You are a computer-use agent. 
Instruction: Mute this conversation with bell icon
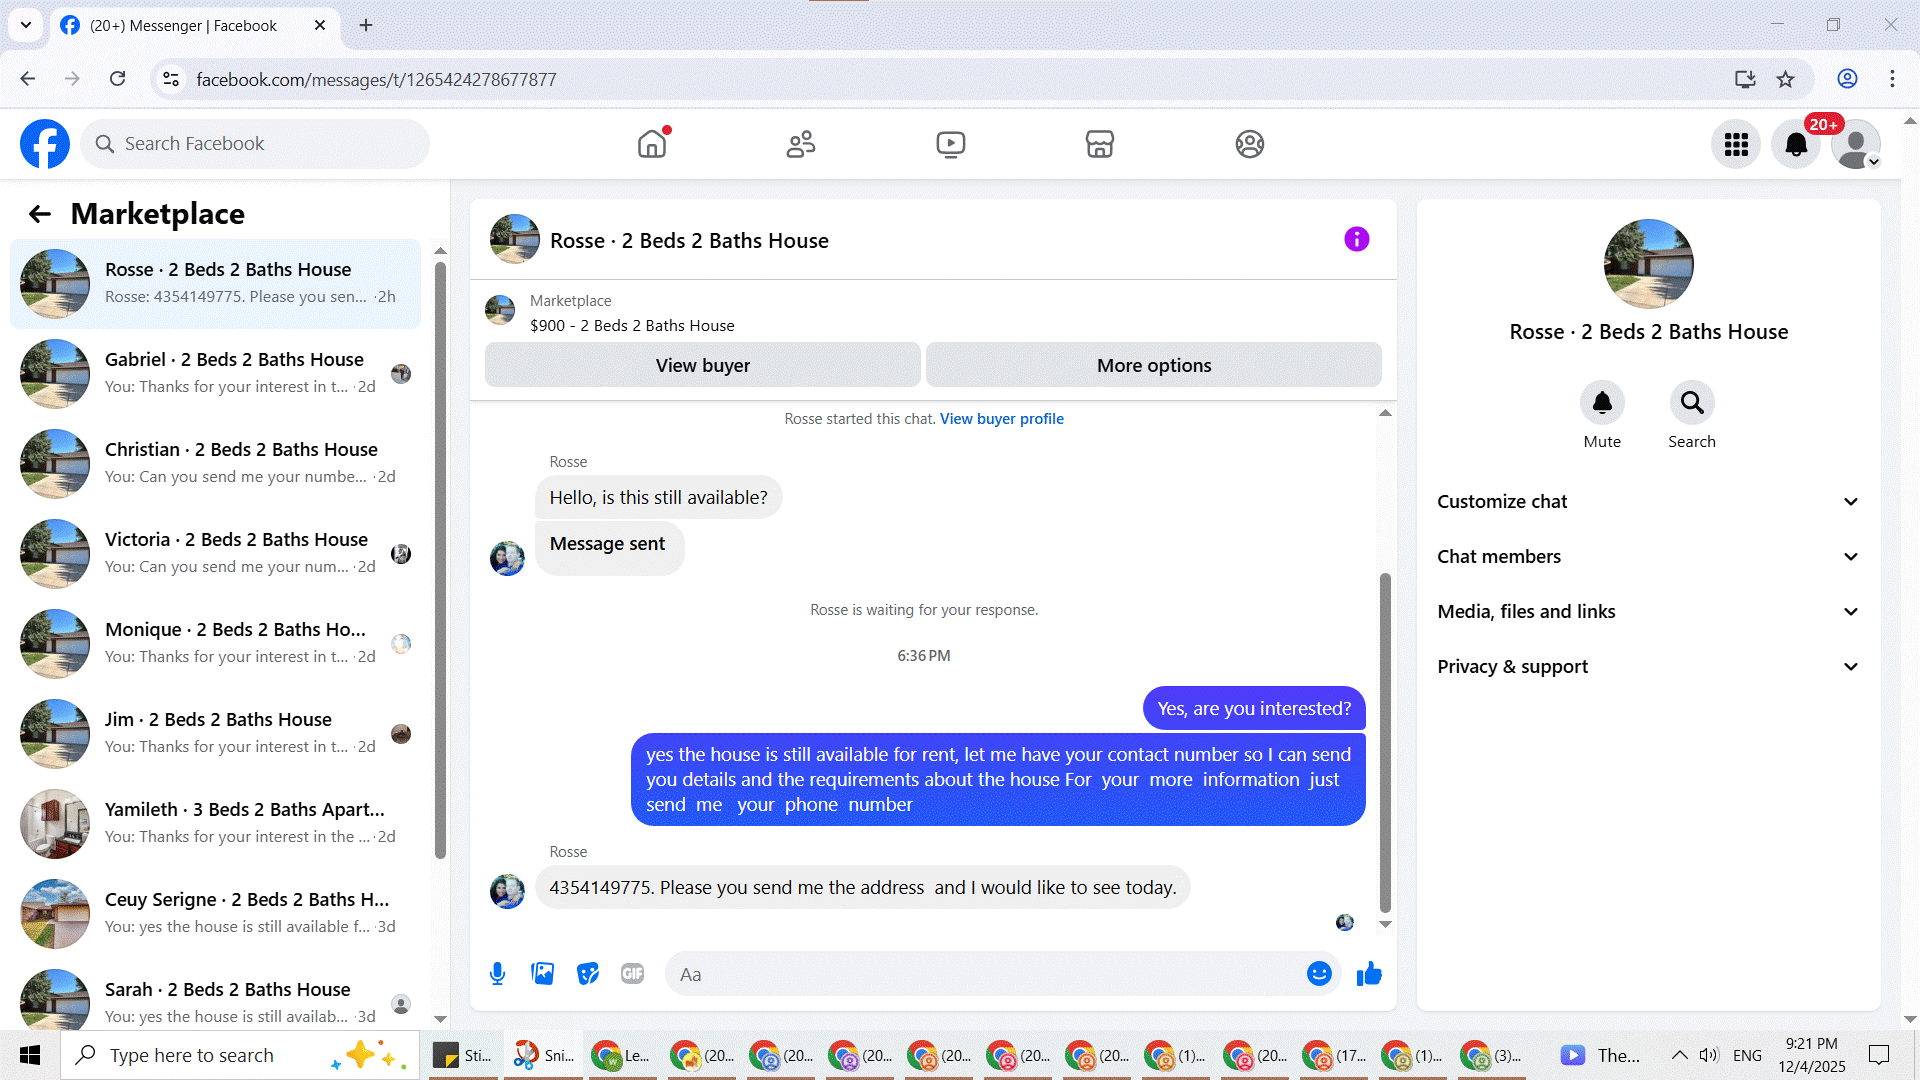[x=1602, y=403]
